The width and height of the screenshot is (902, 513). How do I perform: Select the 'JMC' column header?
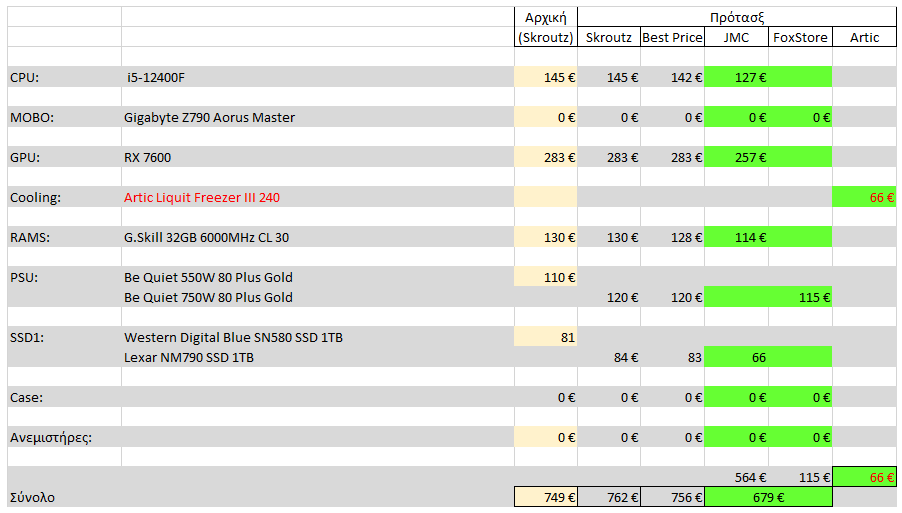point(736,37)
